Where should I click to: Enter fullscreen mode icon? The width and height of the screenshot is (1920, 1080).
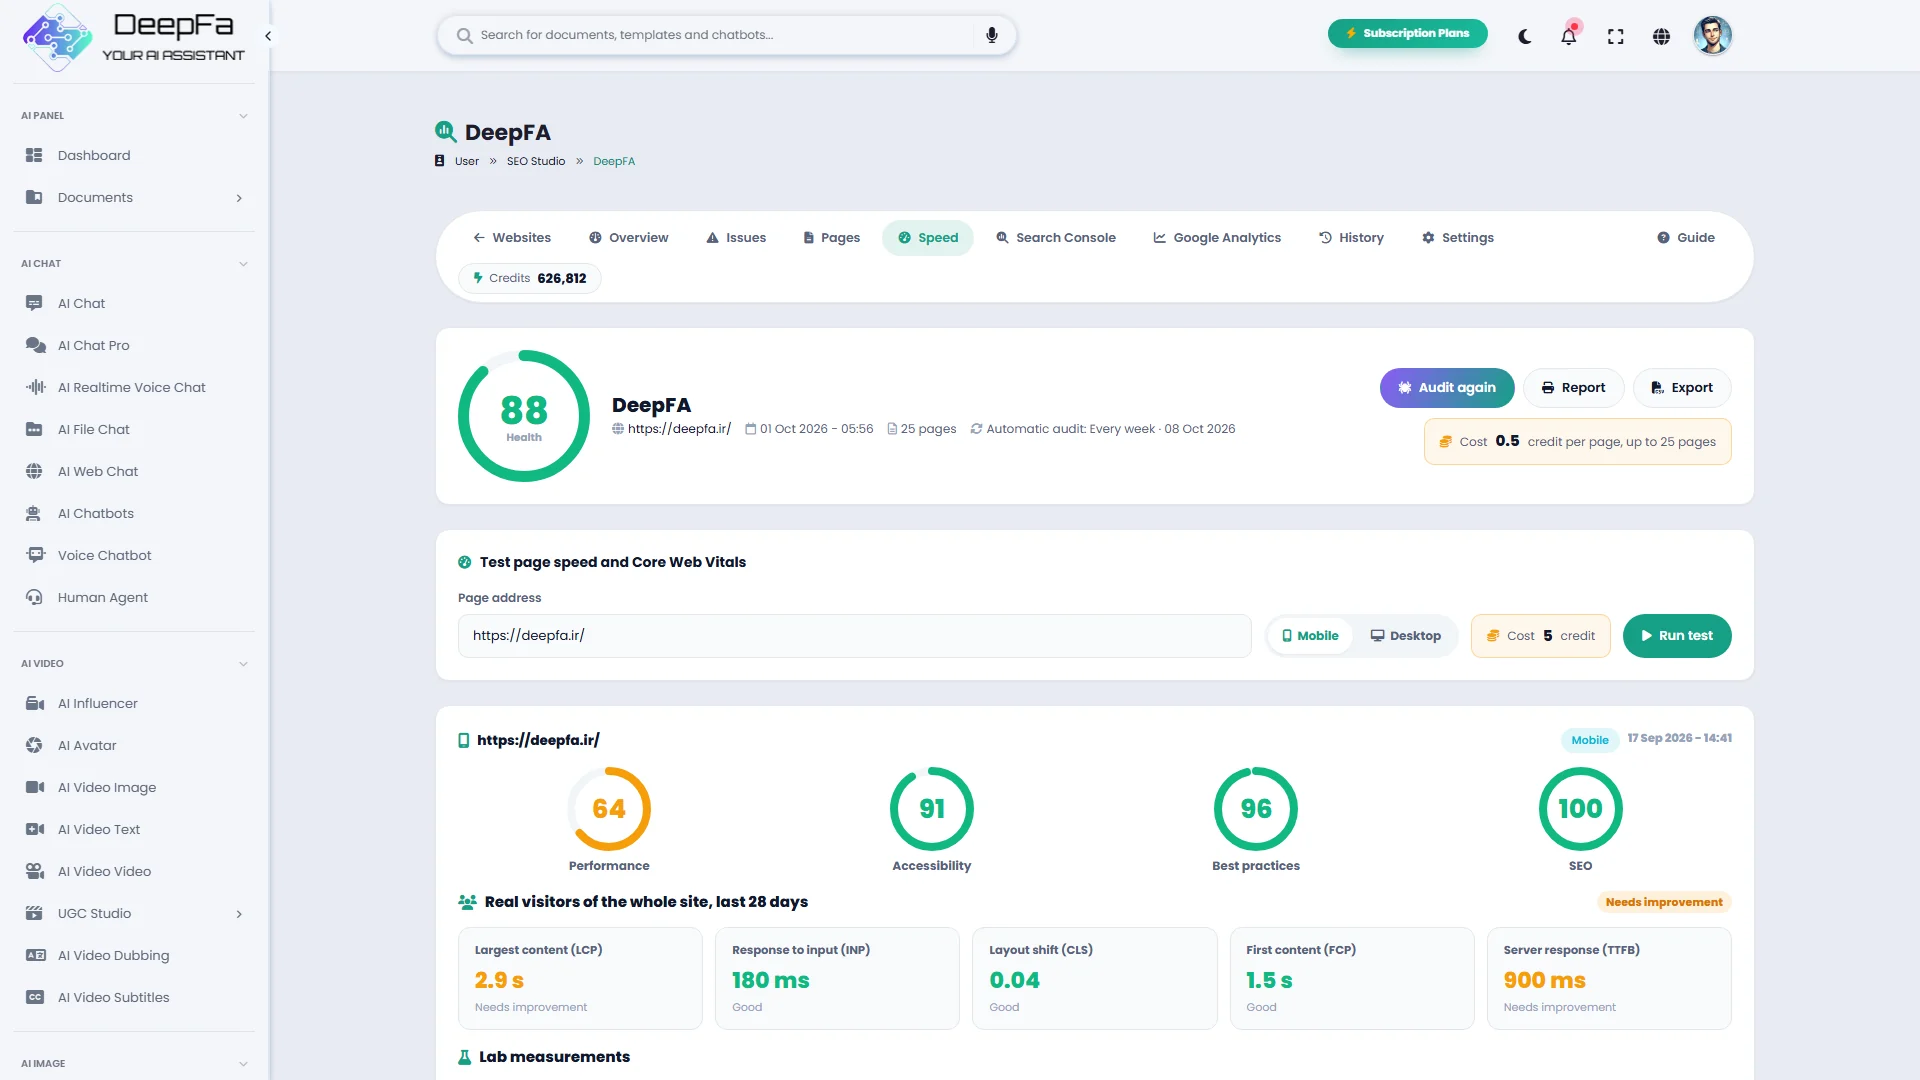(1615, 37)
